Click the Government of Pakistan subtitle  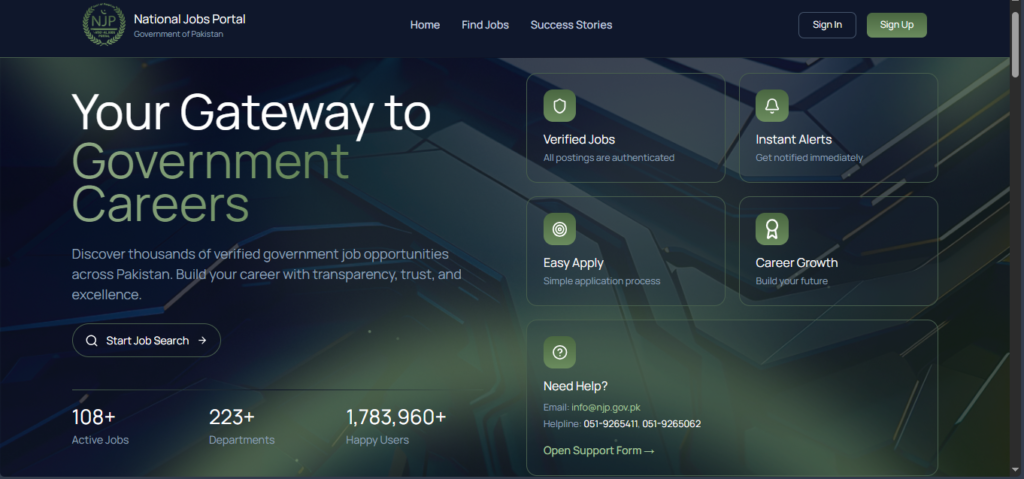tap(178, 34)
